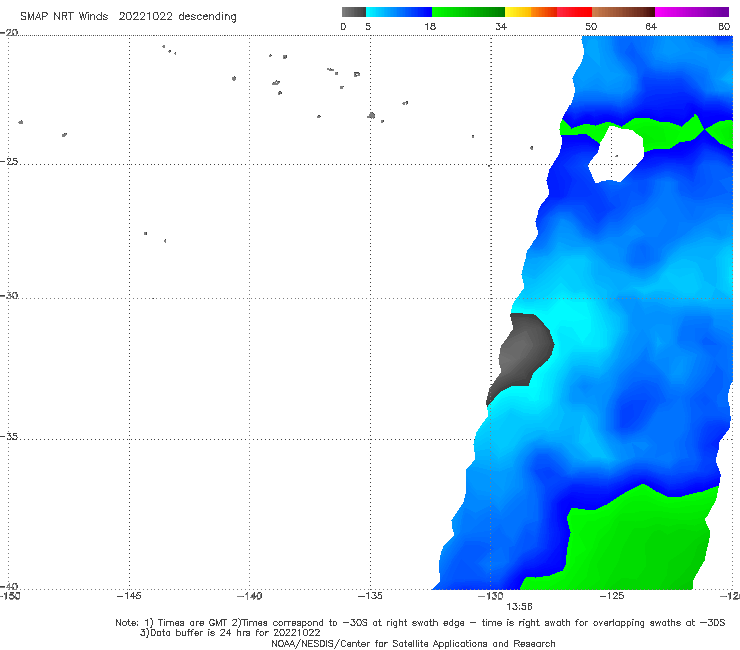
Task: Click the longitude label '-125'
Action: [612, 596]
